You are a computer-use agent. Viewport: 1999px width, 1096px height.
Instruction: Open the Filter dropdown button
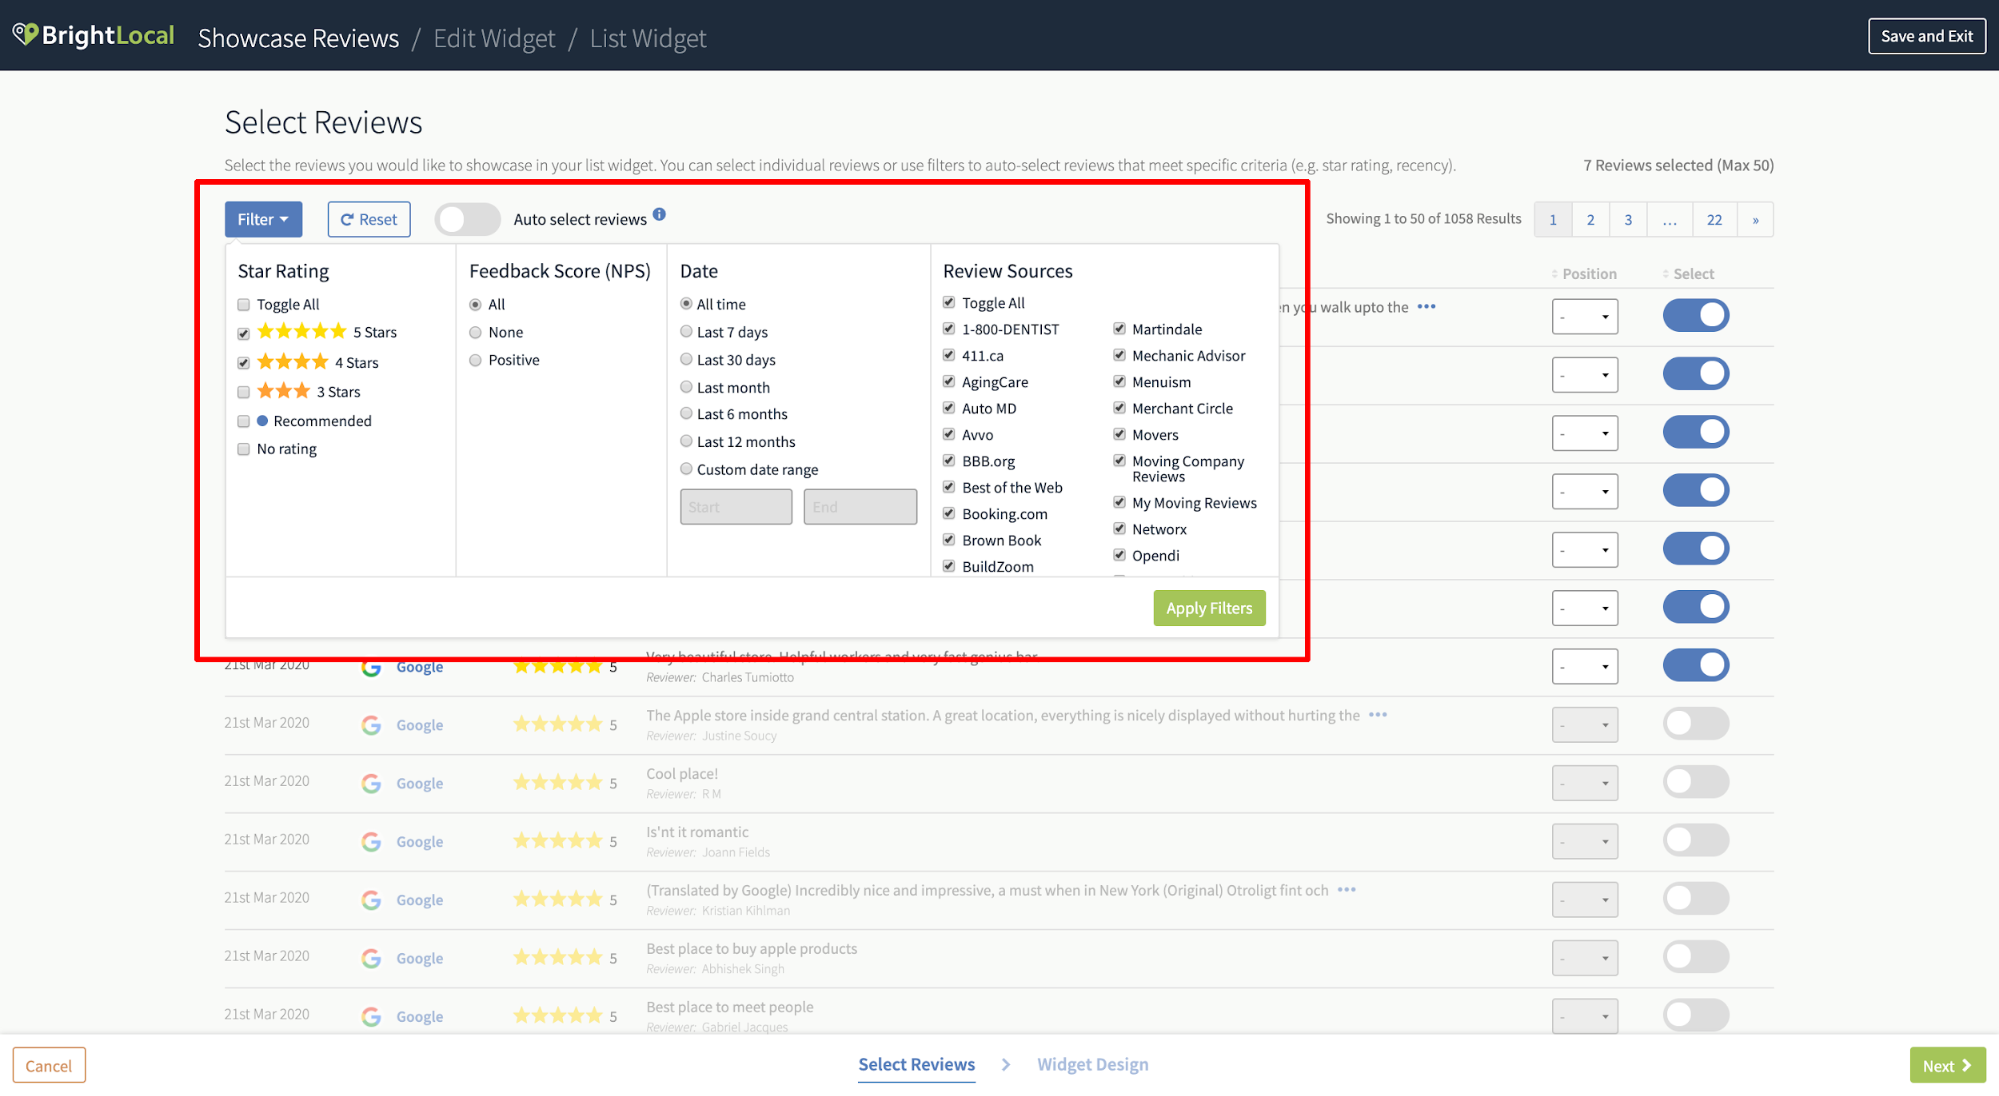[263, 220]
